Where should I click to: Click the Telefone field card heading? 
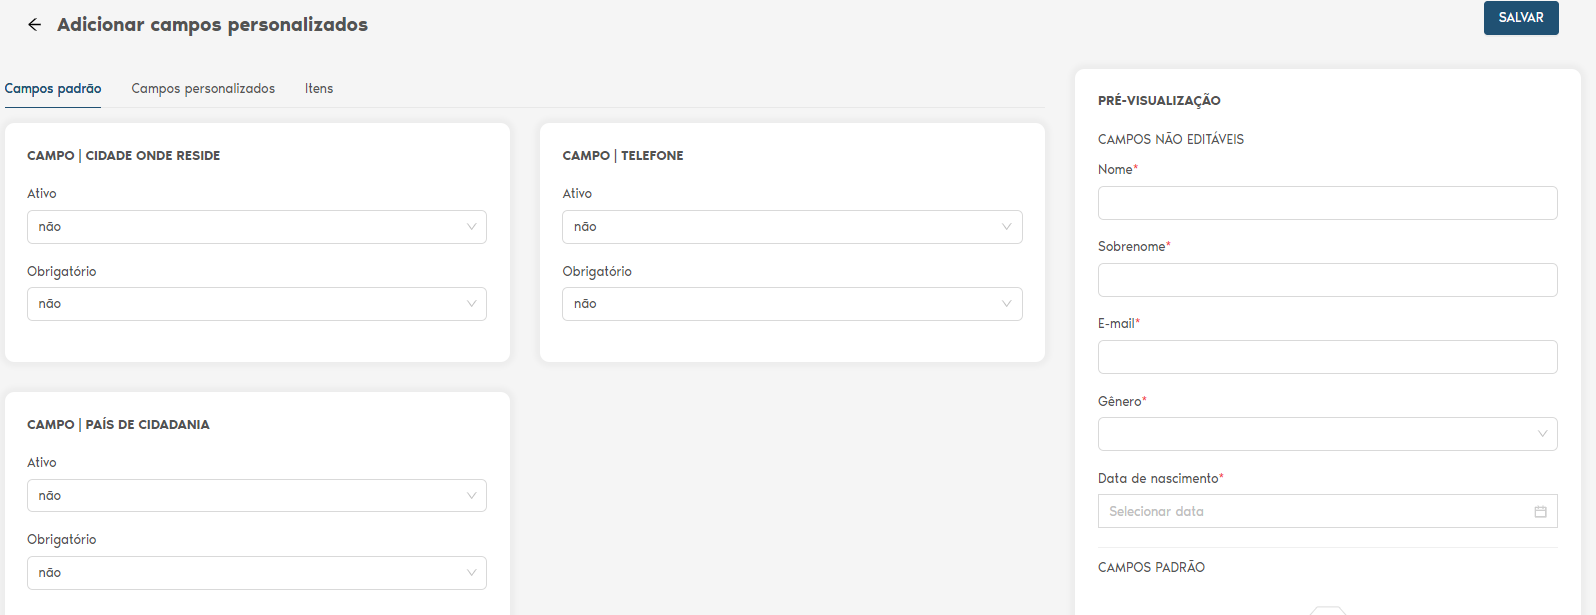pyautogui.click(x=623, y=156)
